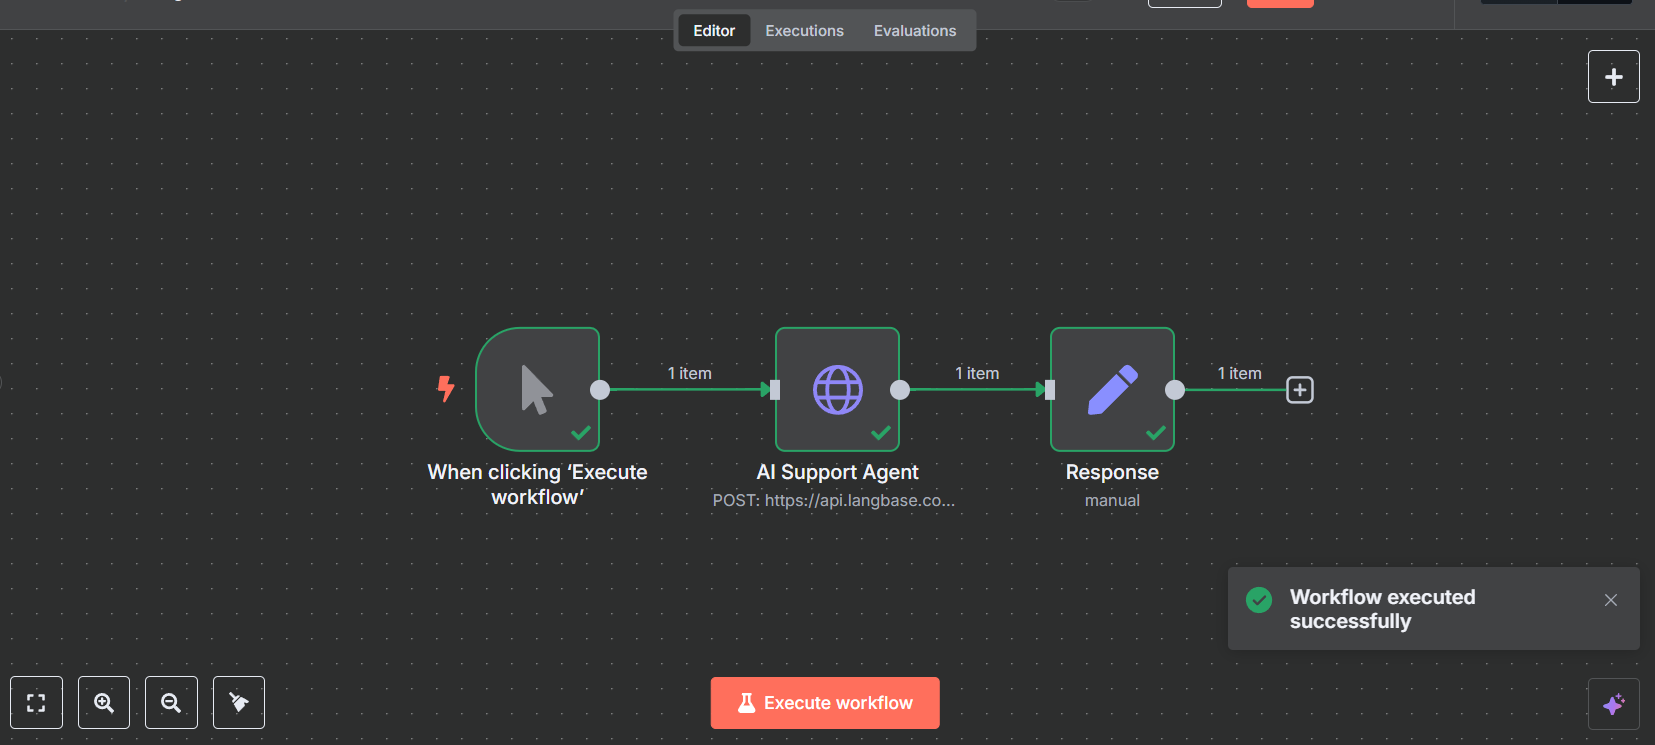Open the Executions tab
This screenshot has width=1655, height=745.
click(804, 31)
